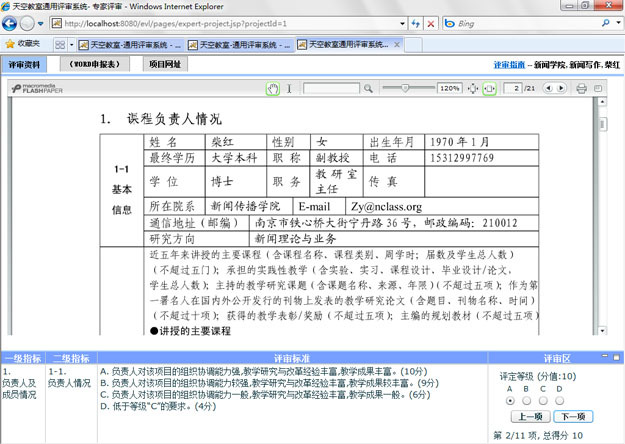Expand the address bar history dropdown
625x444 pixels.
click(x=402, y=24)
